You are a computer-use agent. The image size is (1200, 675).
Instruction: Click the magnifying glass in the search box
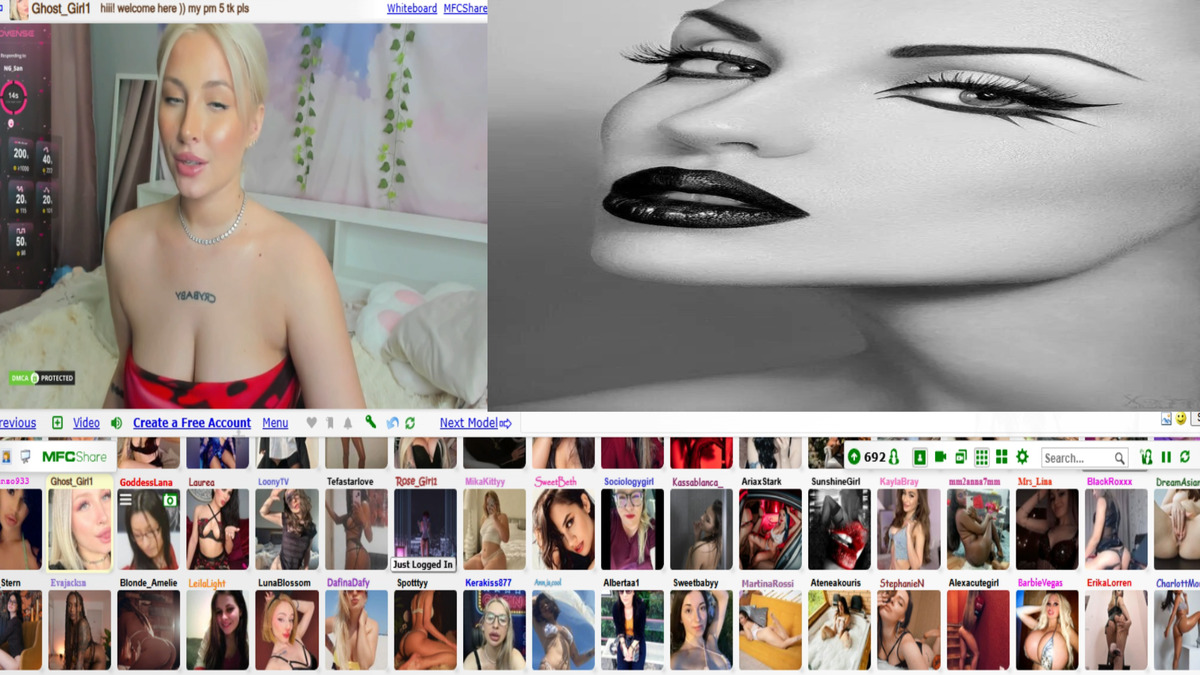(1119, 458)
